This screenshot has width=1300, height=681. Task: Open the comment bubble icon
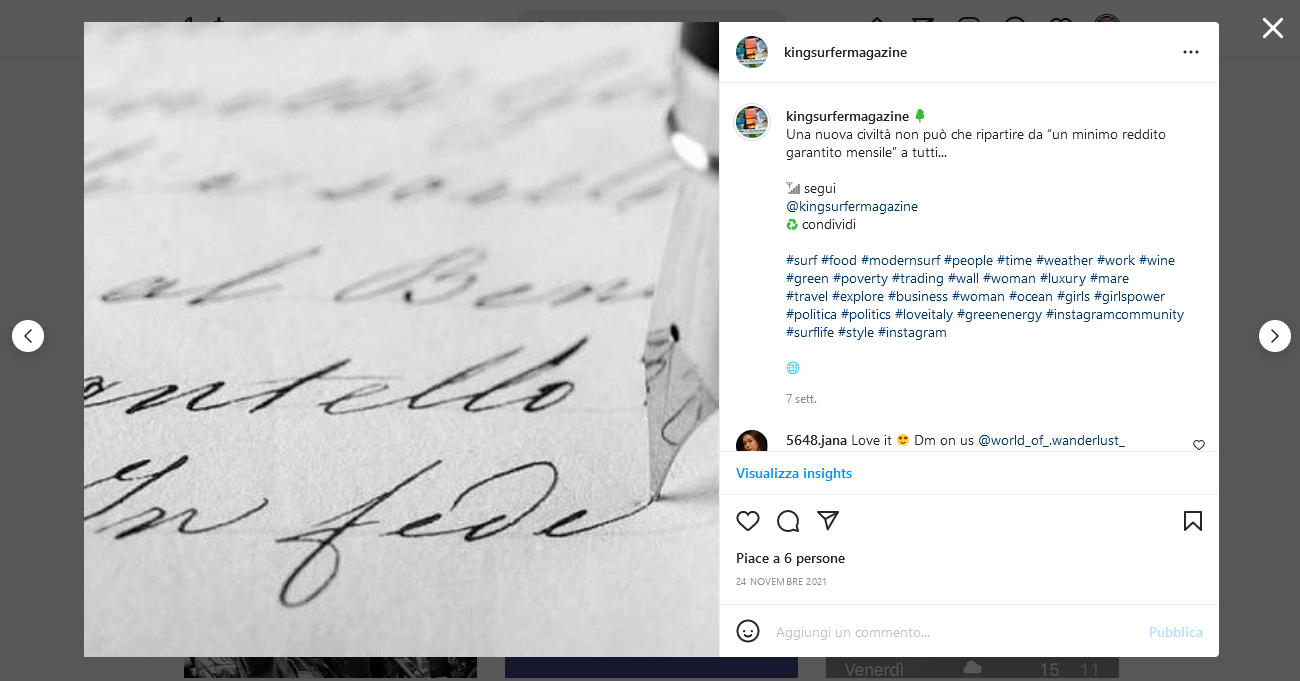coord(788,521)
